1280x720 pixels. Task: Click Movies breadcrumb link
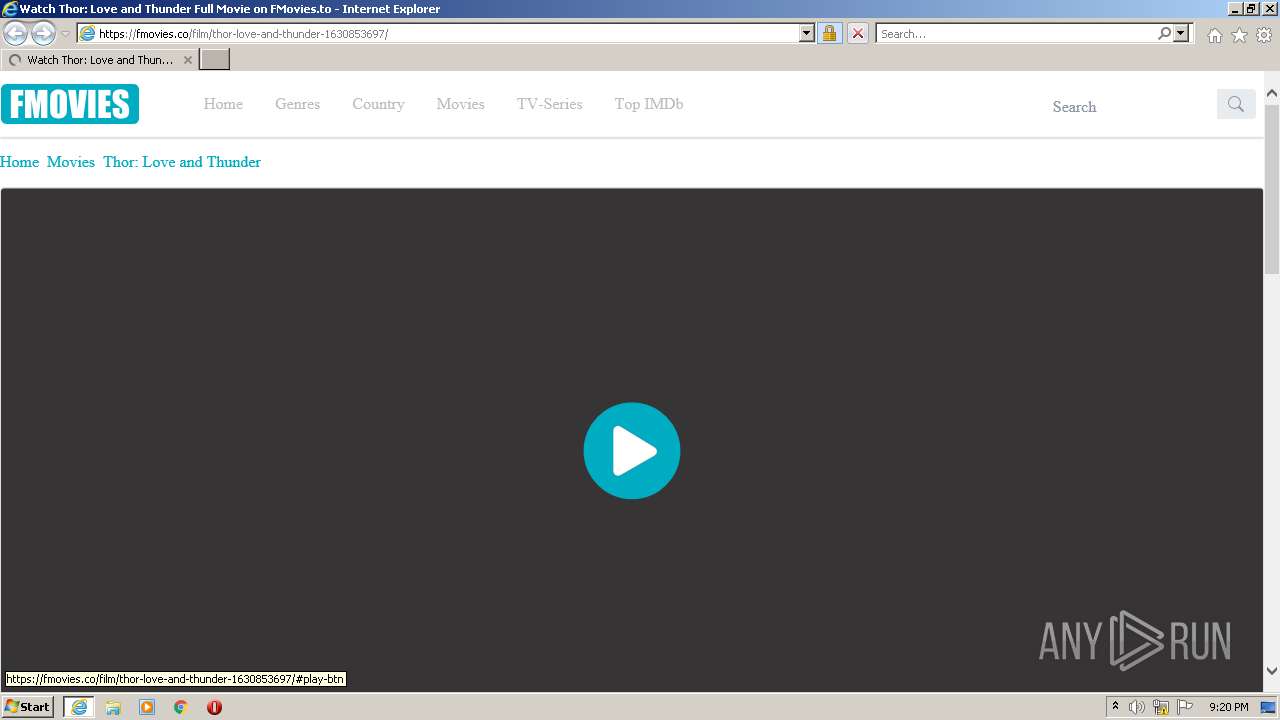pyautogui.click(x=71, y=162)
